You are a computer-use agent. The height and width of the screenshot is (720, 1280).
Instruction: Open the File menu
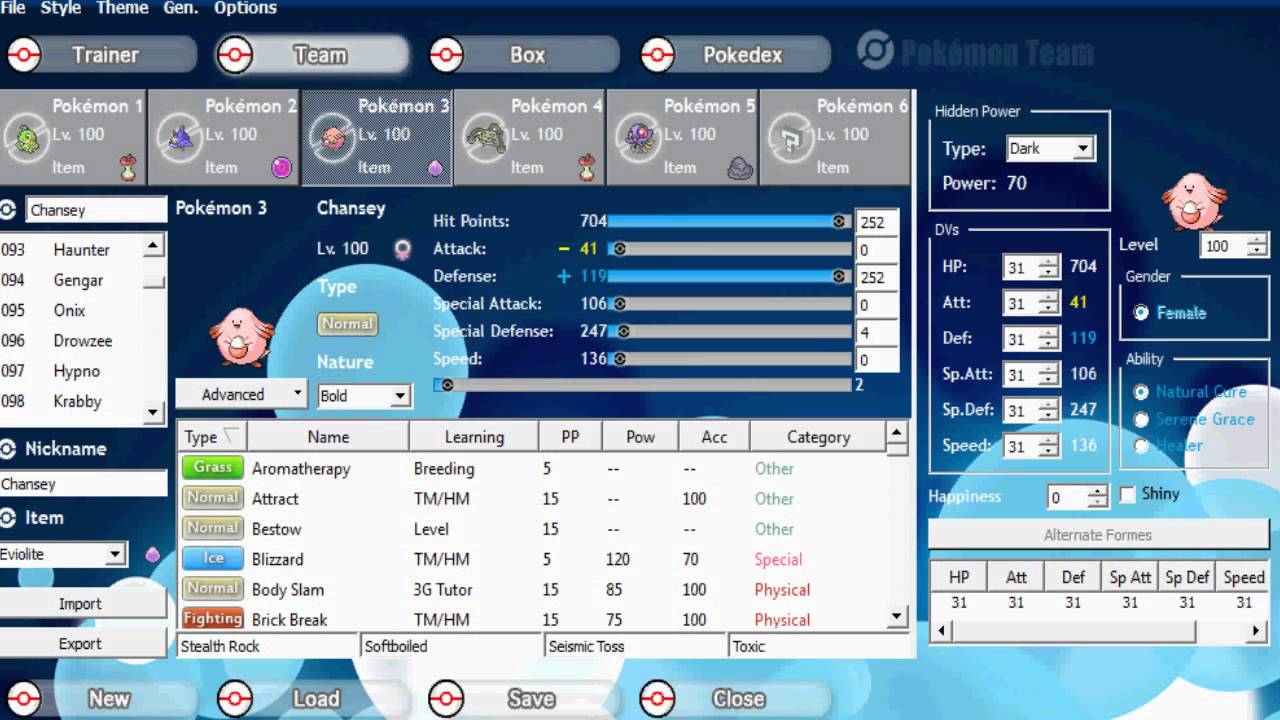tap(14, 8)
